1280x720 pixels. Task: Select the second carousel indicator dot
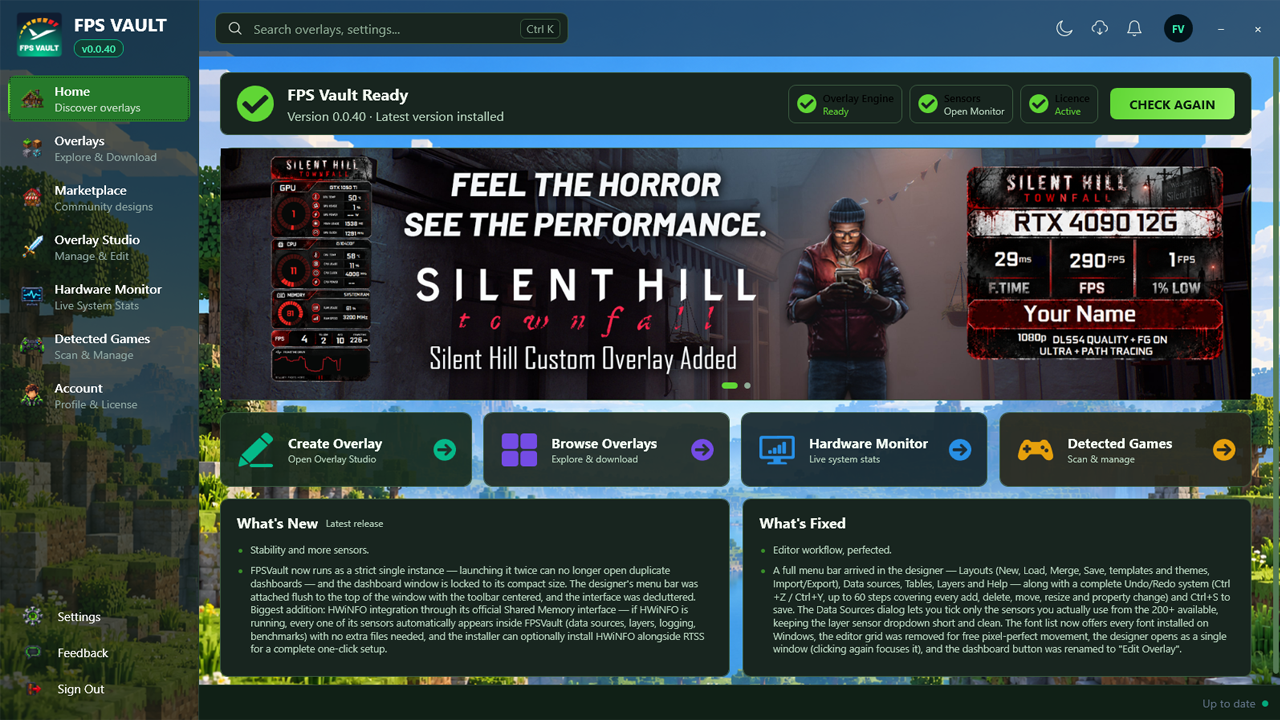point(747,385)
